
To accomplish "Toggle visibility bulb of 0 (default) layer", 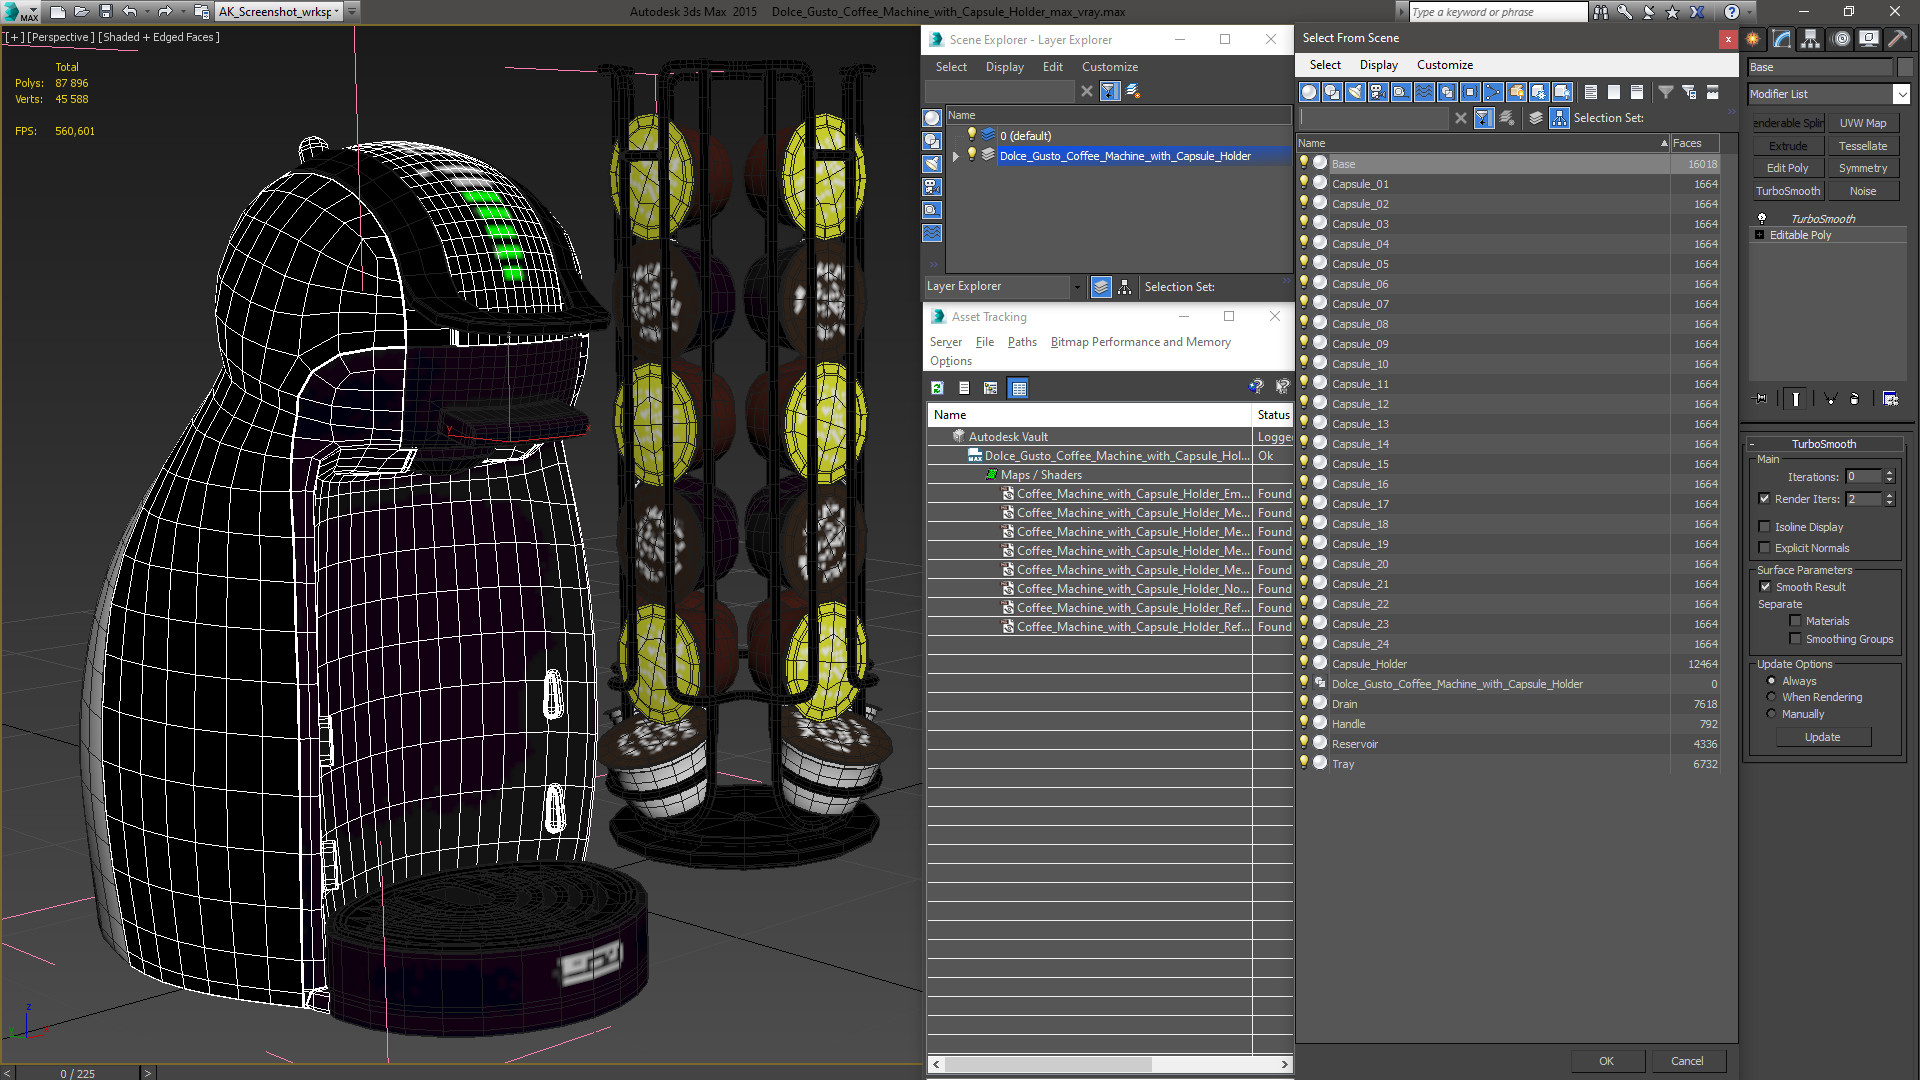I will click(971, 135).
